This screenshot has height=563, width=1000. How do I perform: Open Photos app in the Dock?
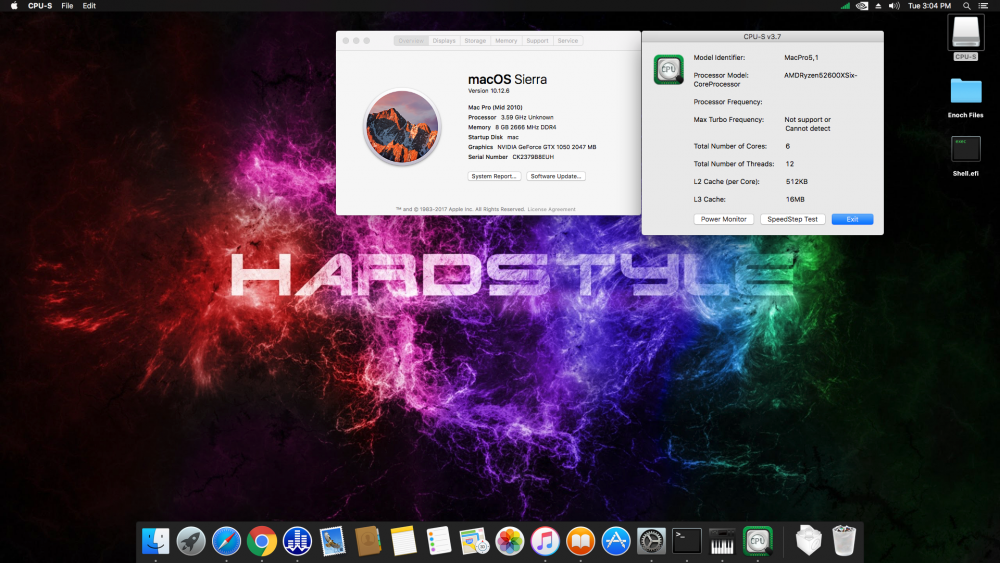tap(510, 541)
